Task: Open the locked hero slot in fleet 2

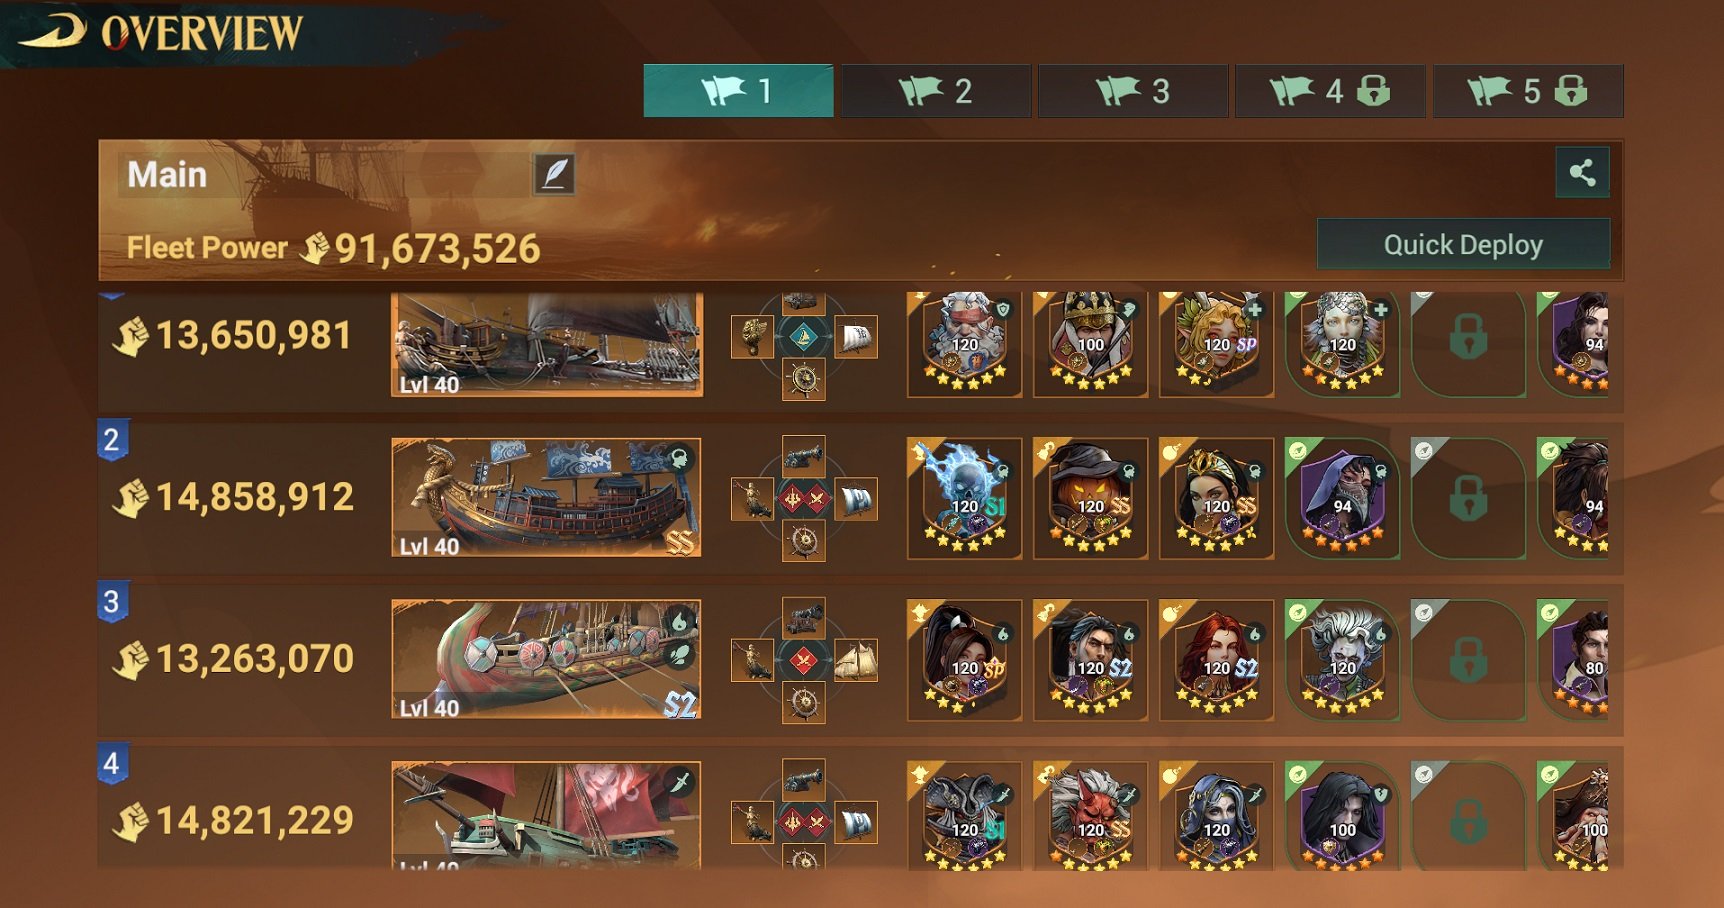Action: tap(1468, 498)
